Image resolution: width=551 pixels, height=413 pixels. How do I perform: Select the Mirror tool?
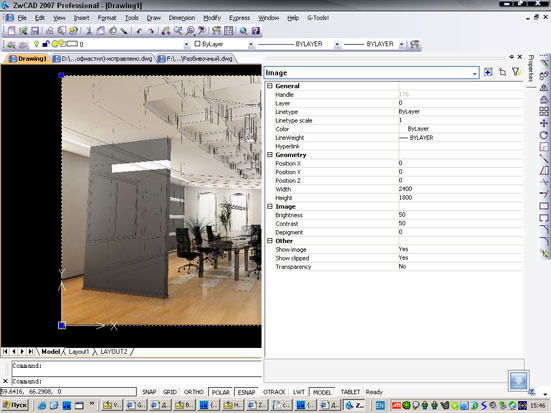click(544, 88)
